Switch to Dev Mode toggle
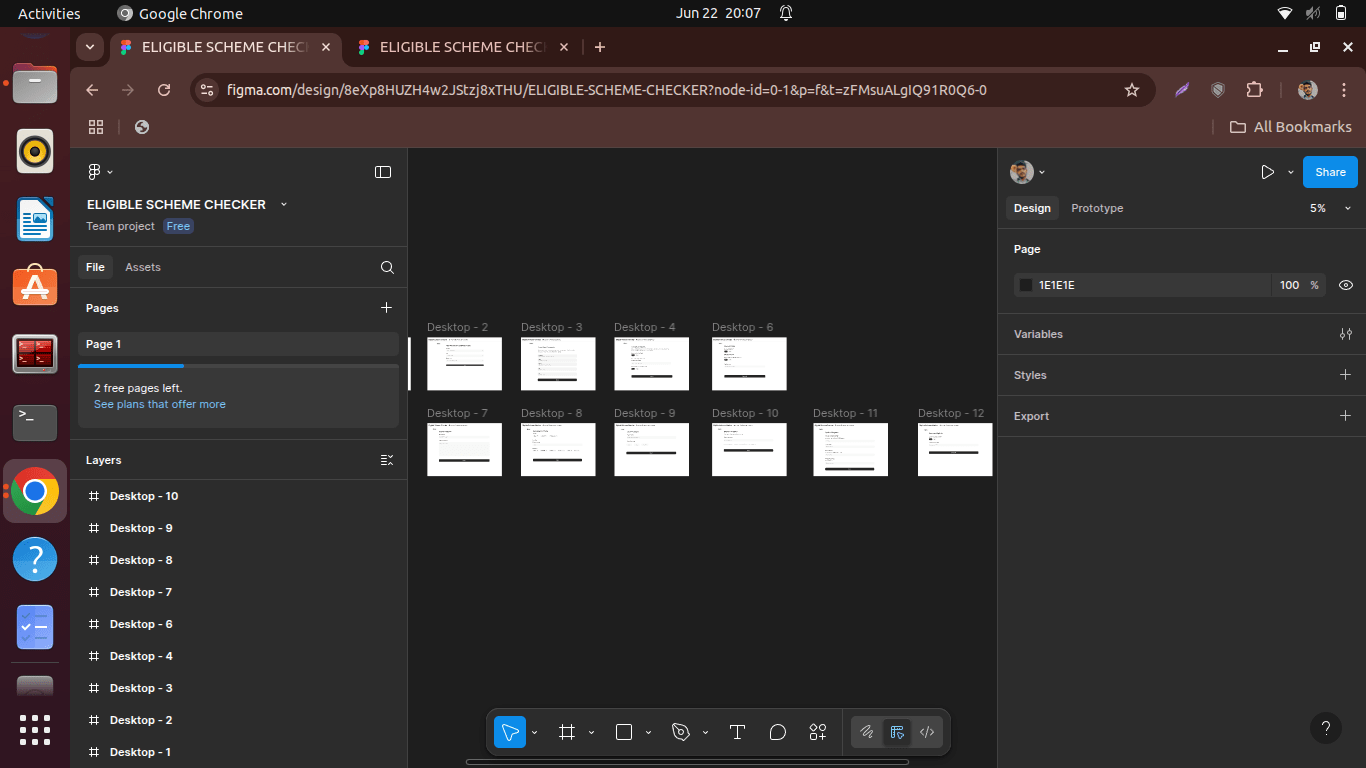Viewport: 1366px width, 768px height. 927,732
